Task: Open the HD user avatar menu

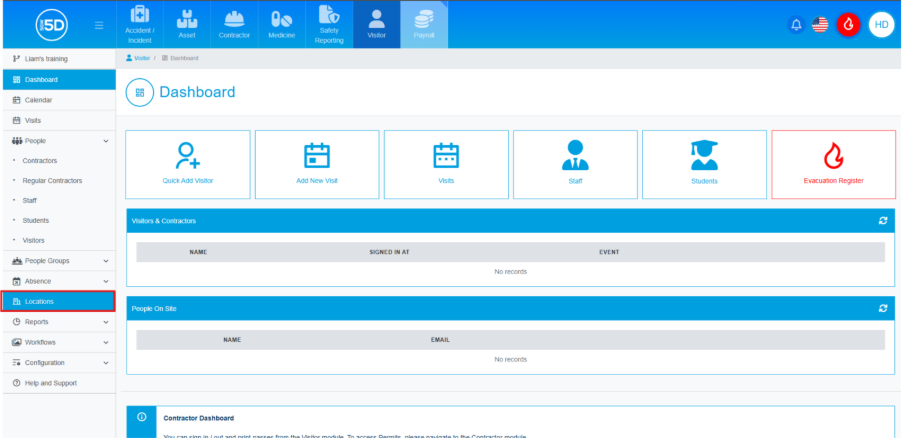Action: (x=881, y=25)
